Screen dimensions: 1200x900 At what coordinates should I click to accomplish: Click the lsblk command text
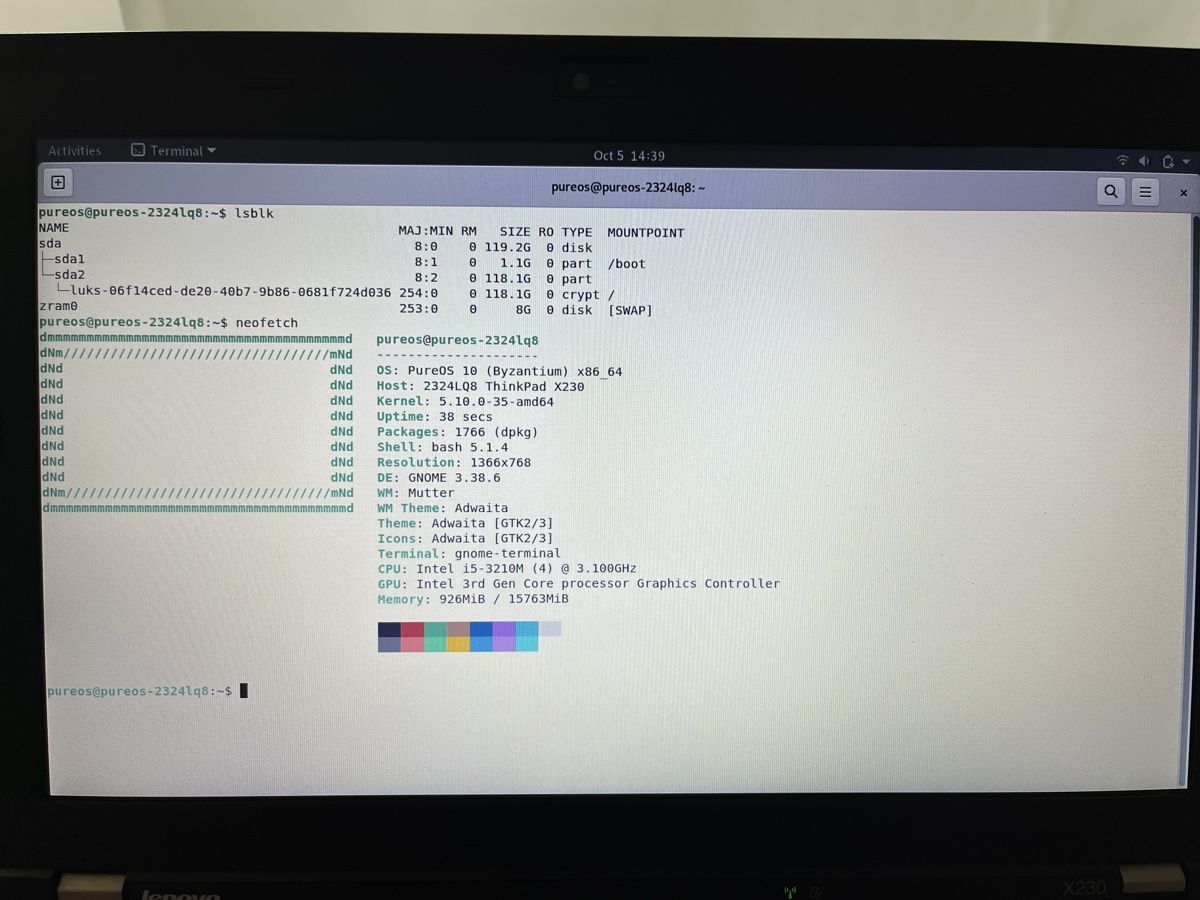(254, 213)
